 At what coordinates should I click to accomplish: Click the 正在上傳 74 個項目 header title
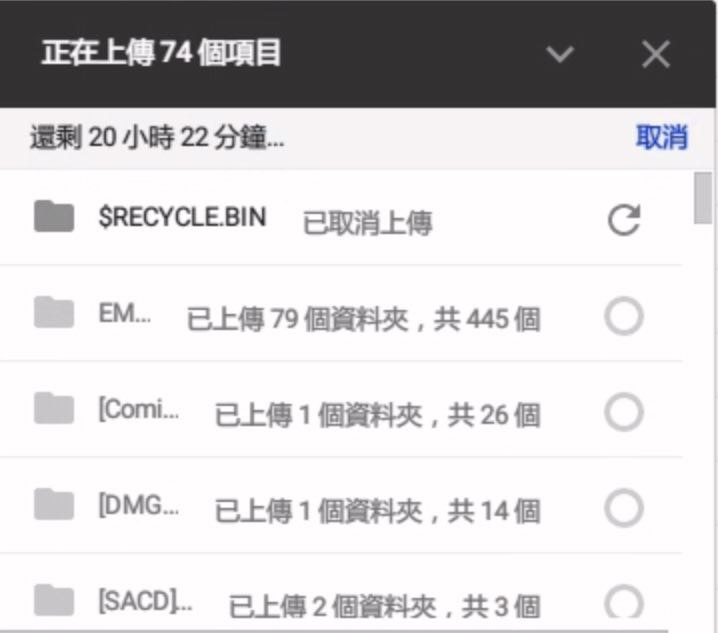[161, 54]
